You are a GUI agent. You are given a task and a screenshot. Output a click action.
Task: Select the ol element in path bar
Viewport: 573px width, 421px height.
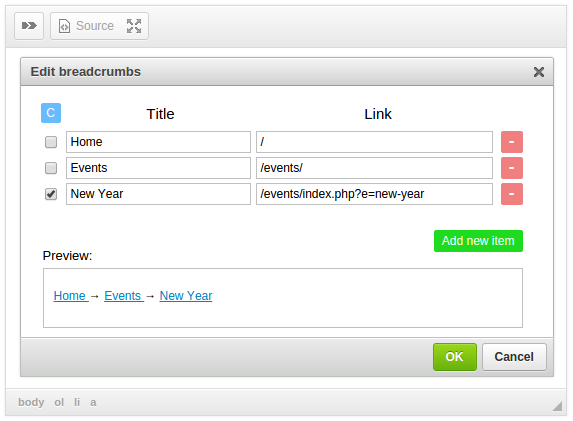coord(59,402)
